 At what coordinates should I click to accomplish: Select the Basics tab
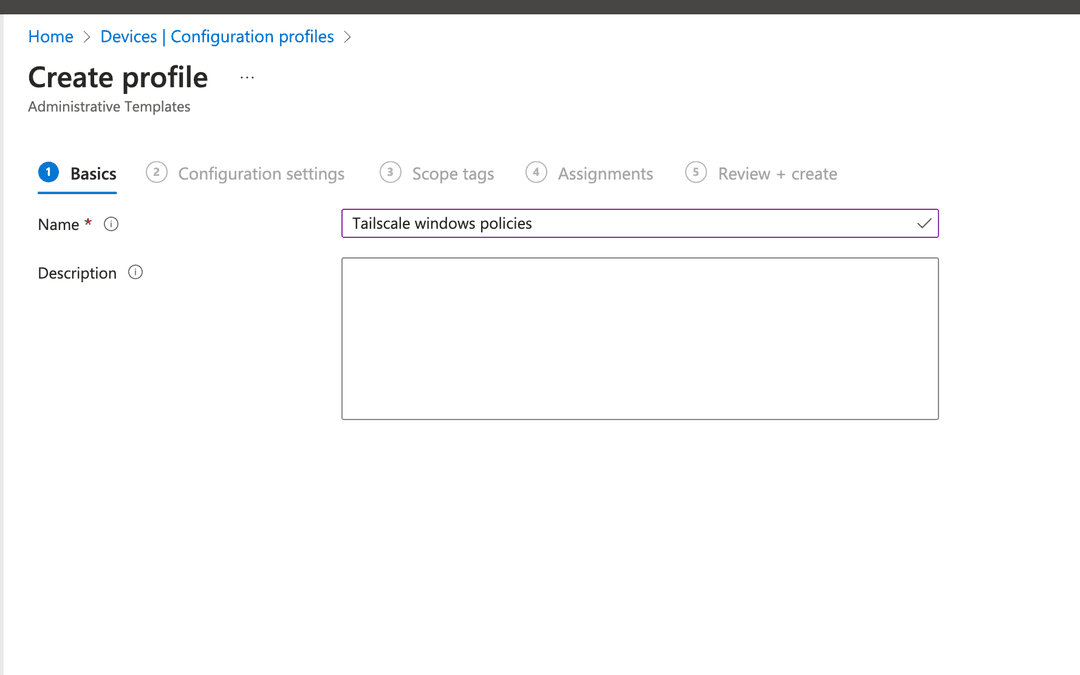[x=91, y=172]
